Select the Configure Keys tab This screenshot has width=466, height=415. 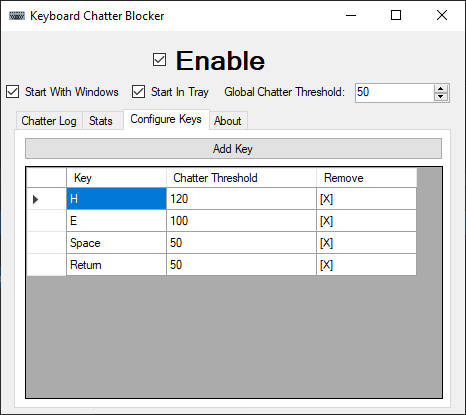click(x=166, y=119)
